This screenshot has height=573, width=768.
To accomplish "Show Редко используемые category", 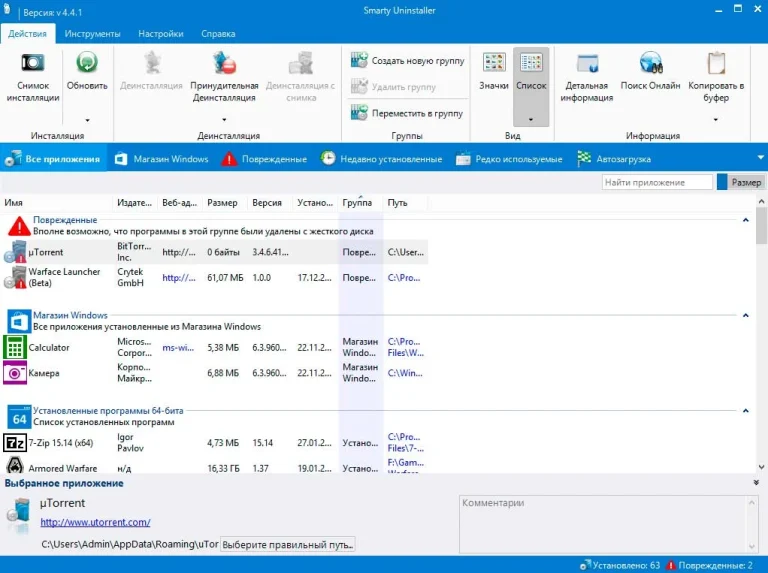I will tap(509, 159).
